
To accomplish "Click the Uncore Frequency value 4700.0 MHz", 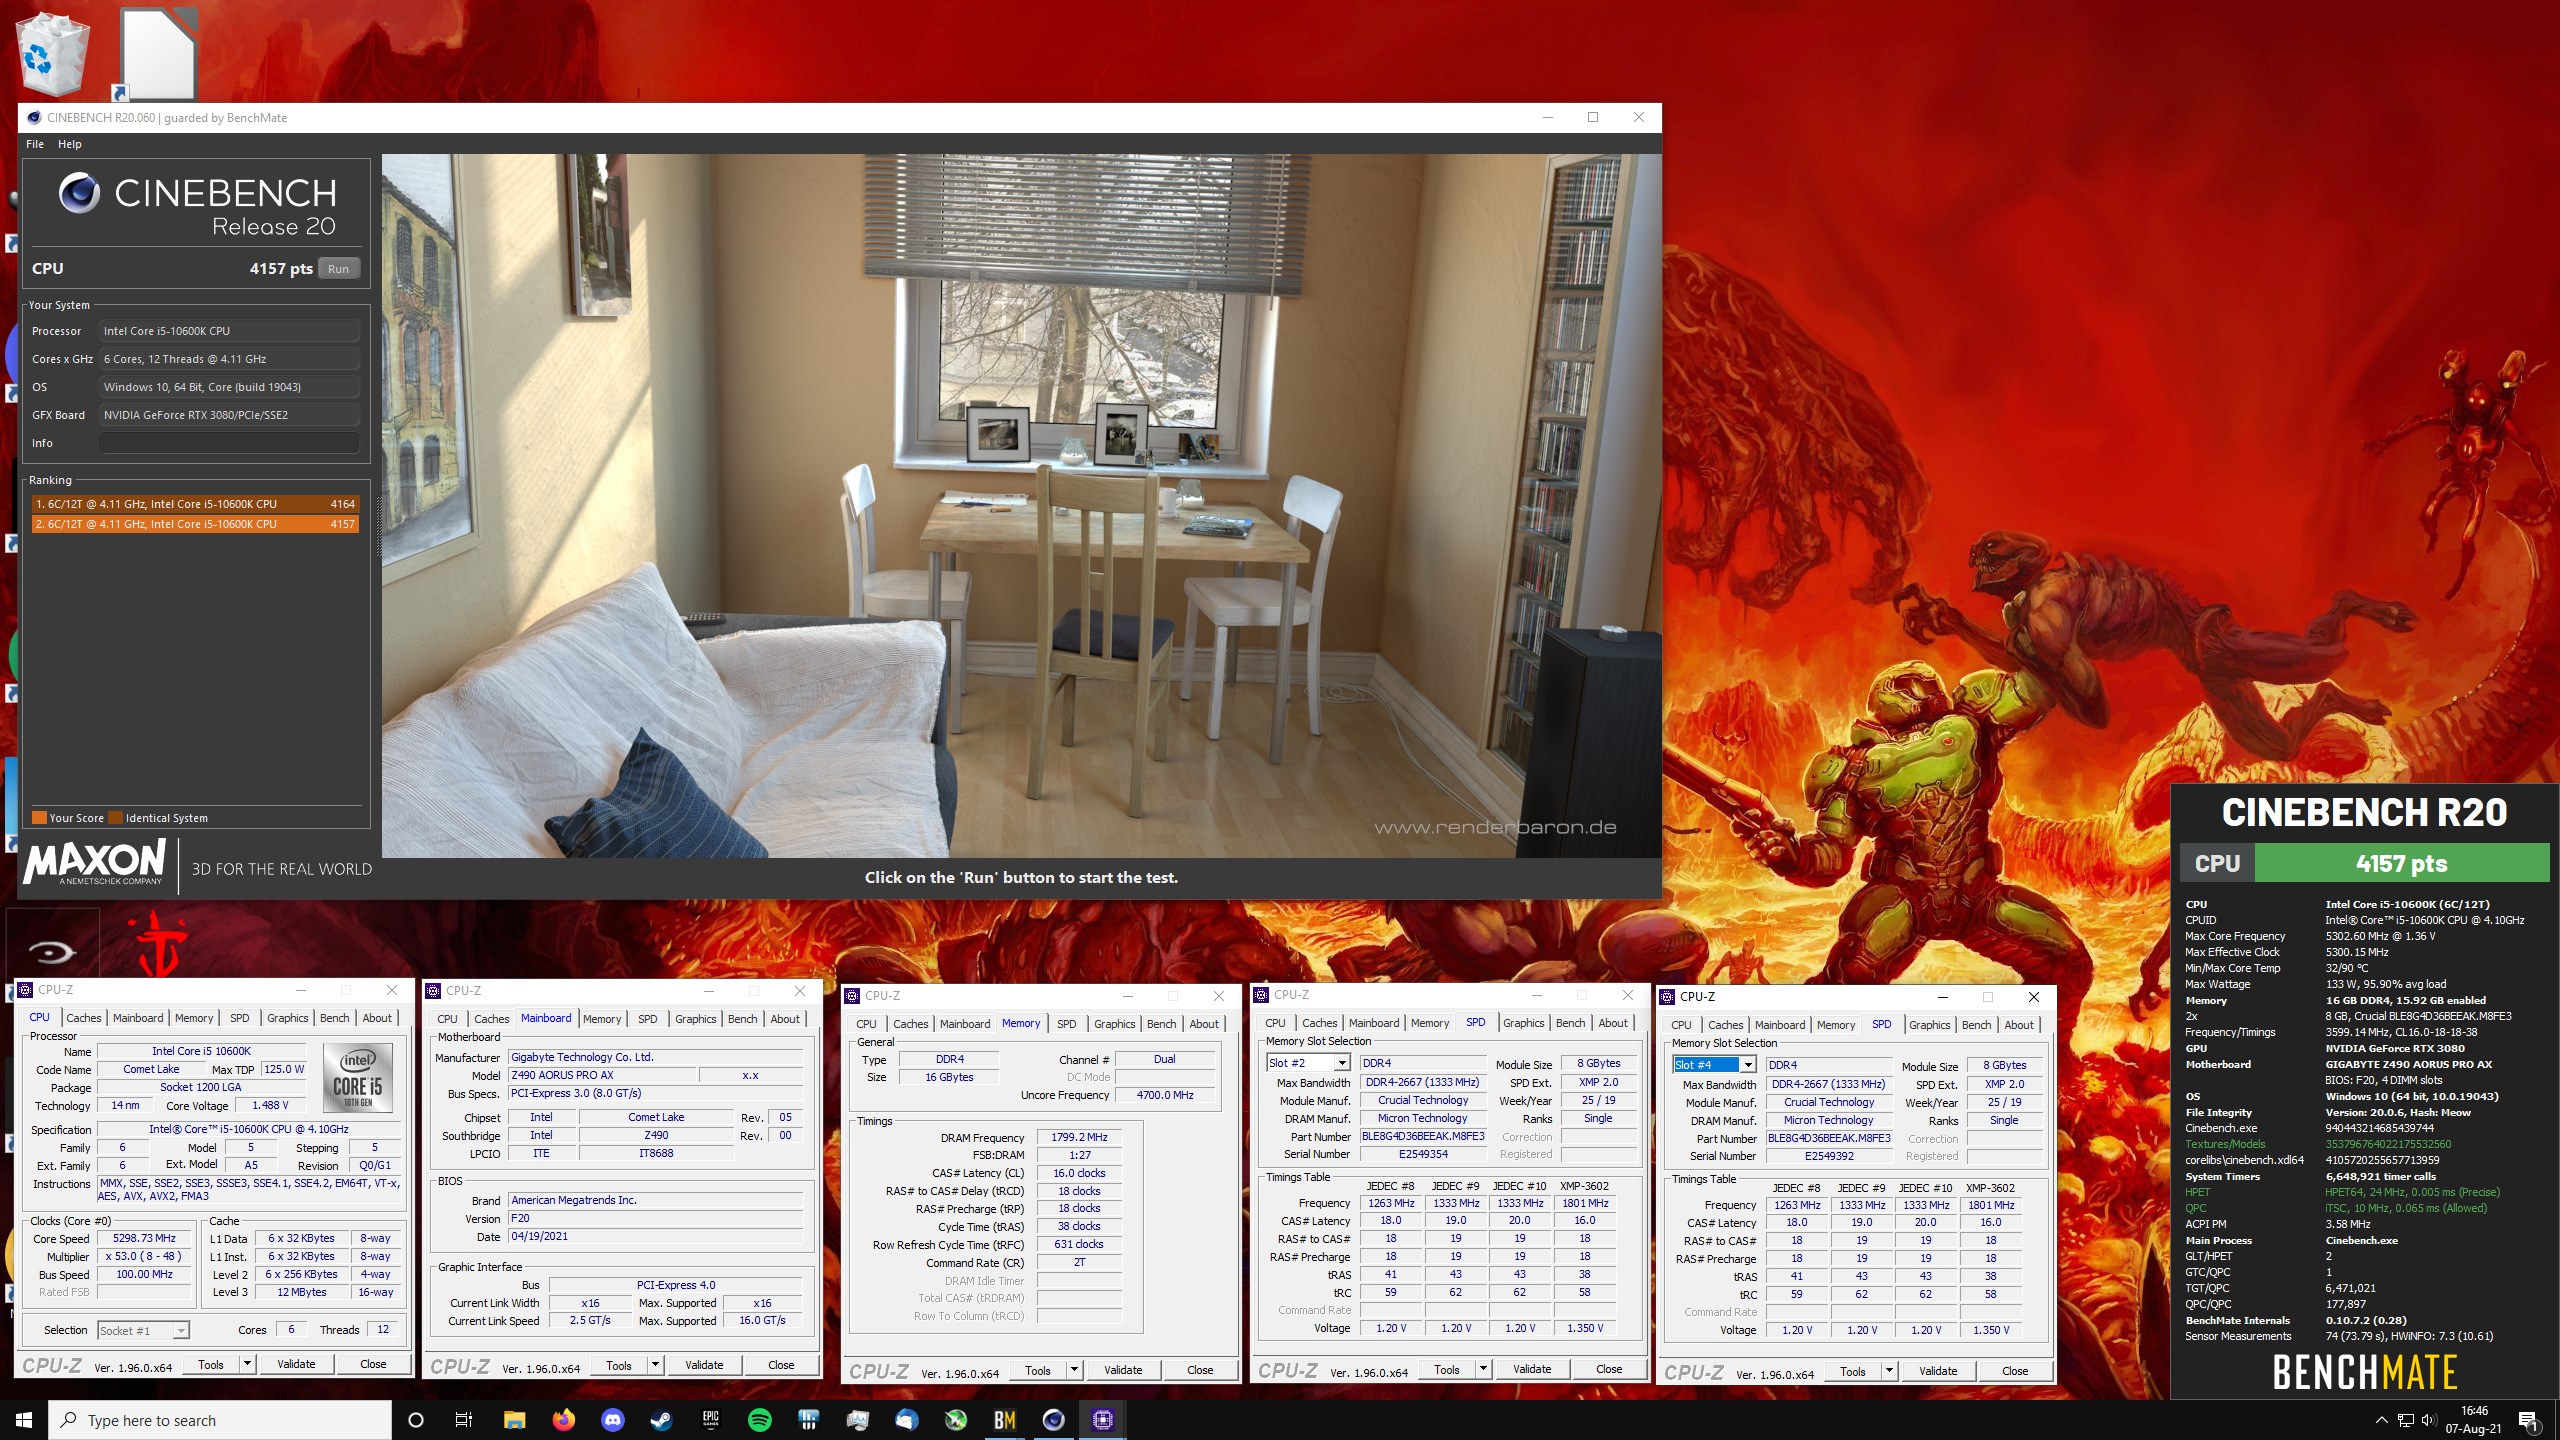I will pos(1165,1095).
